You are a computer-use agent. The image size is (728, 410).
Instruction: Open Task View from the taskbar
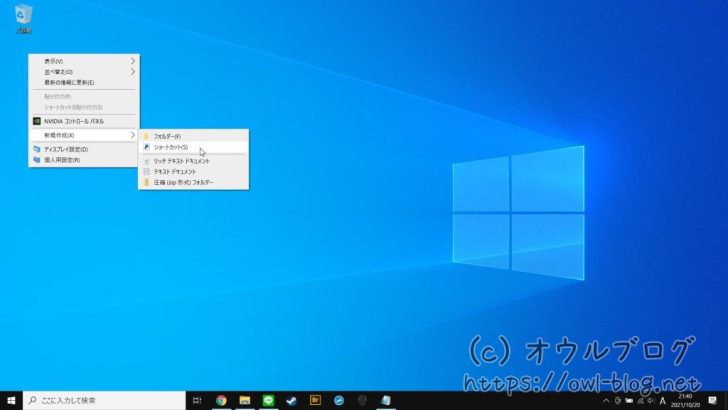(x=197, y=399)
